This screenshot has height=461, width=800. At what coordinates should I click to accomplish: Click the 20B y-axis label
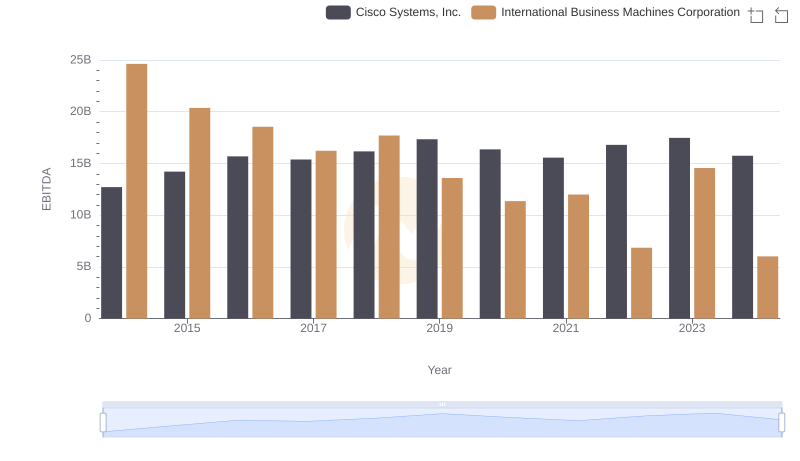pyautogui.click(x=81, y=111)
